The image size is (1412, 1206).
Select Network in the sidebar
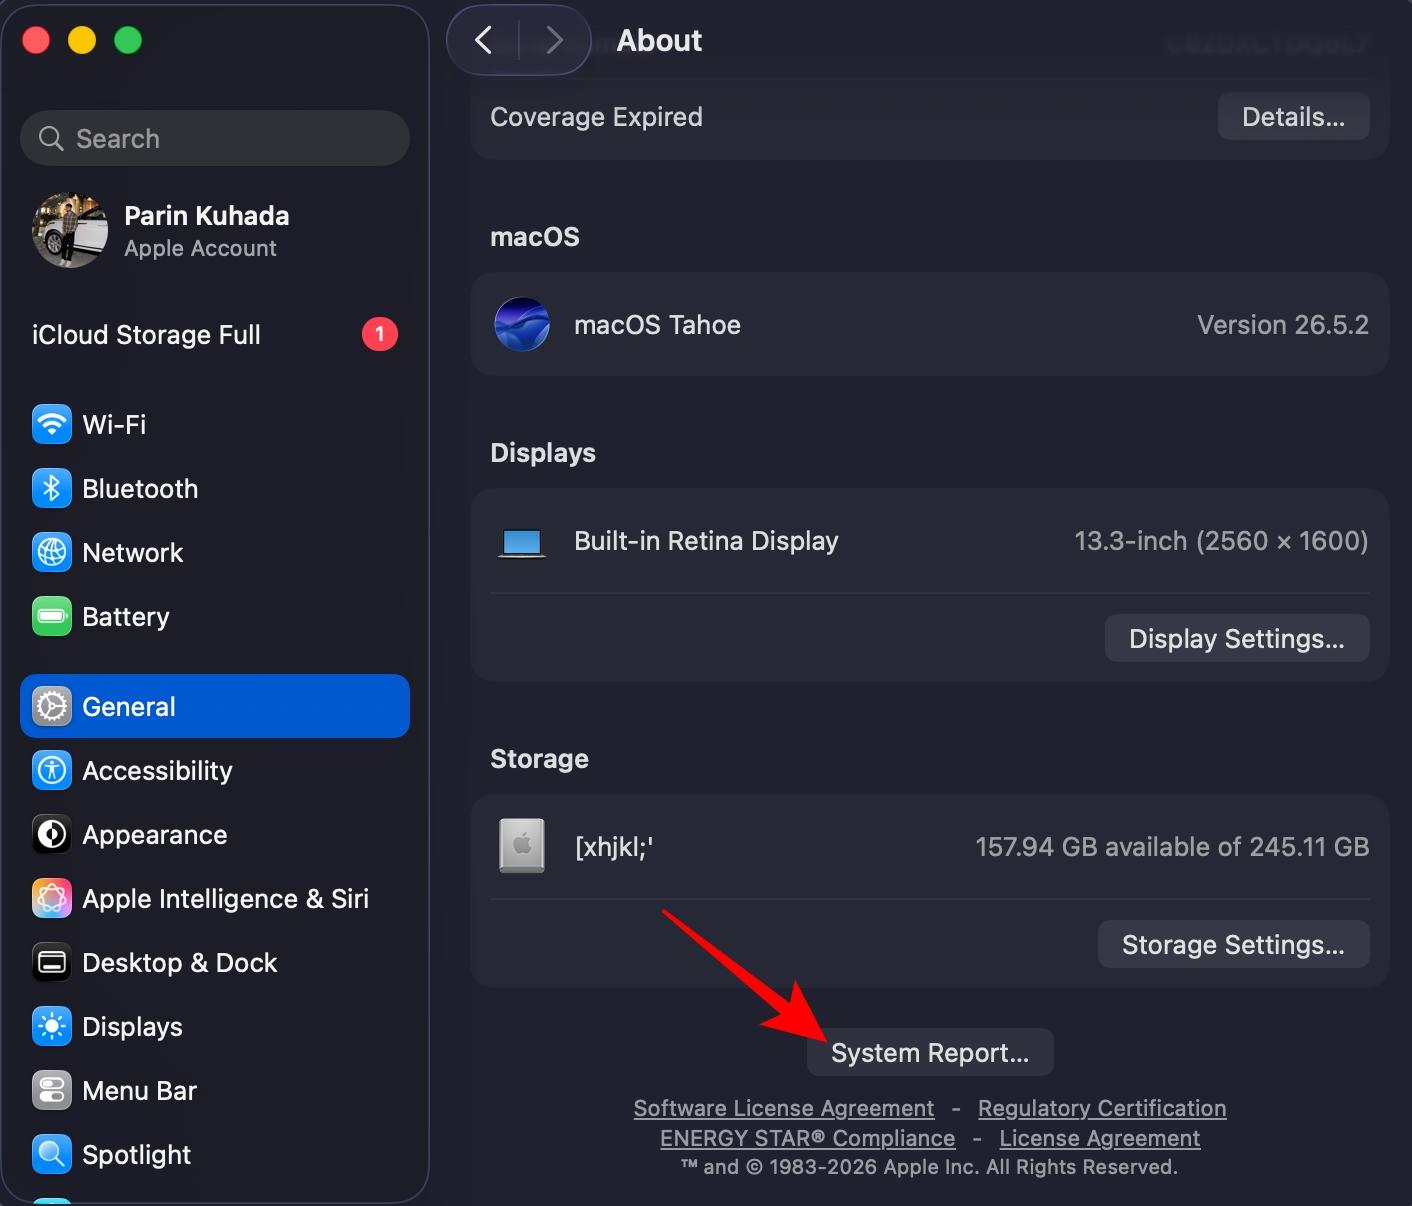pyautogui.click(x=215, y=552)
